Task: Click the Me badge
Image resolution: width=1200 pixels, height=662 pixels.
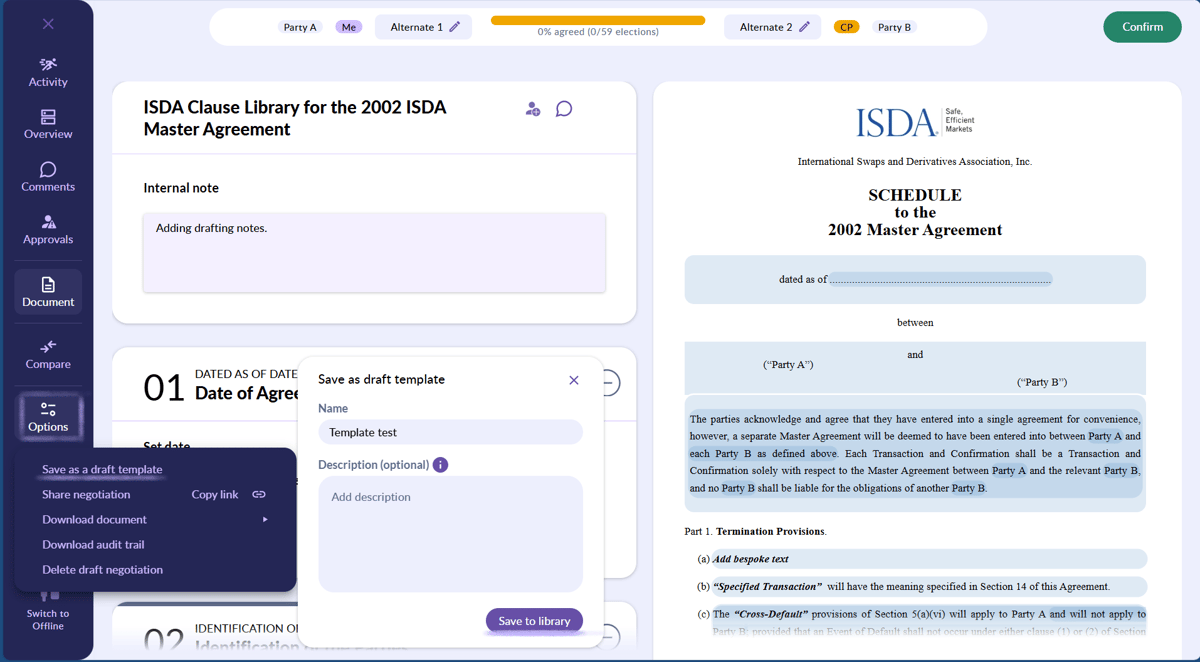Action: [x=348, y=27]
